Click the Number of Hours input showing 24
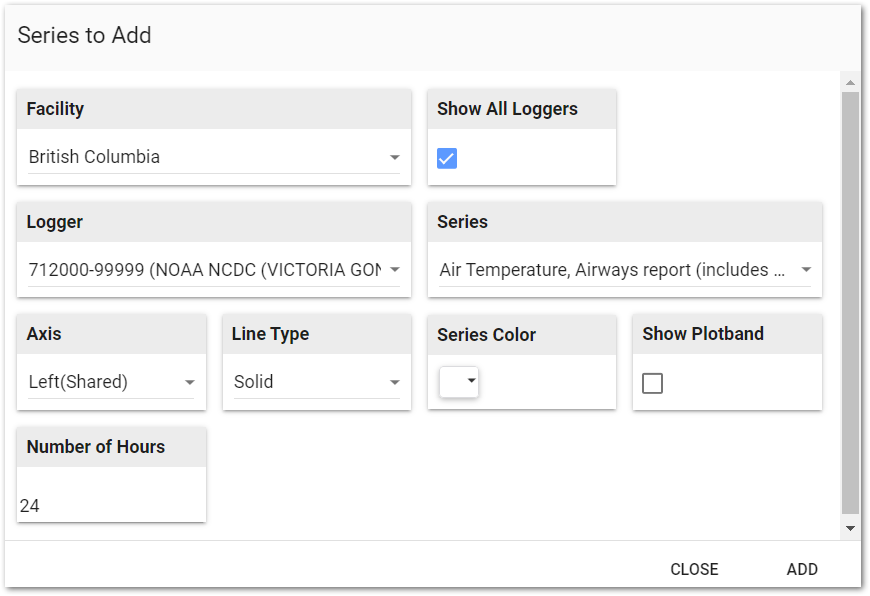 [x=110, y=506]
